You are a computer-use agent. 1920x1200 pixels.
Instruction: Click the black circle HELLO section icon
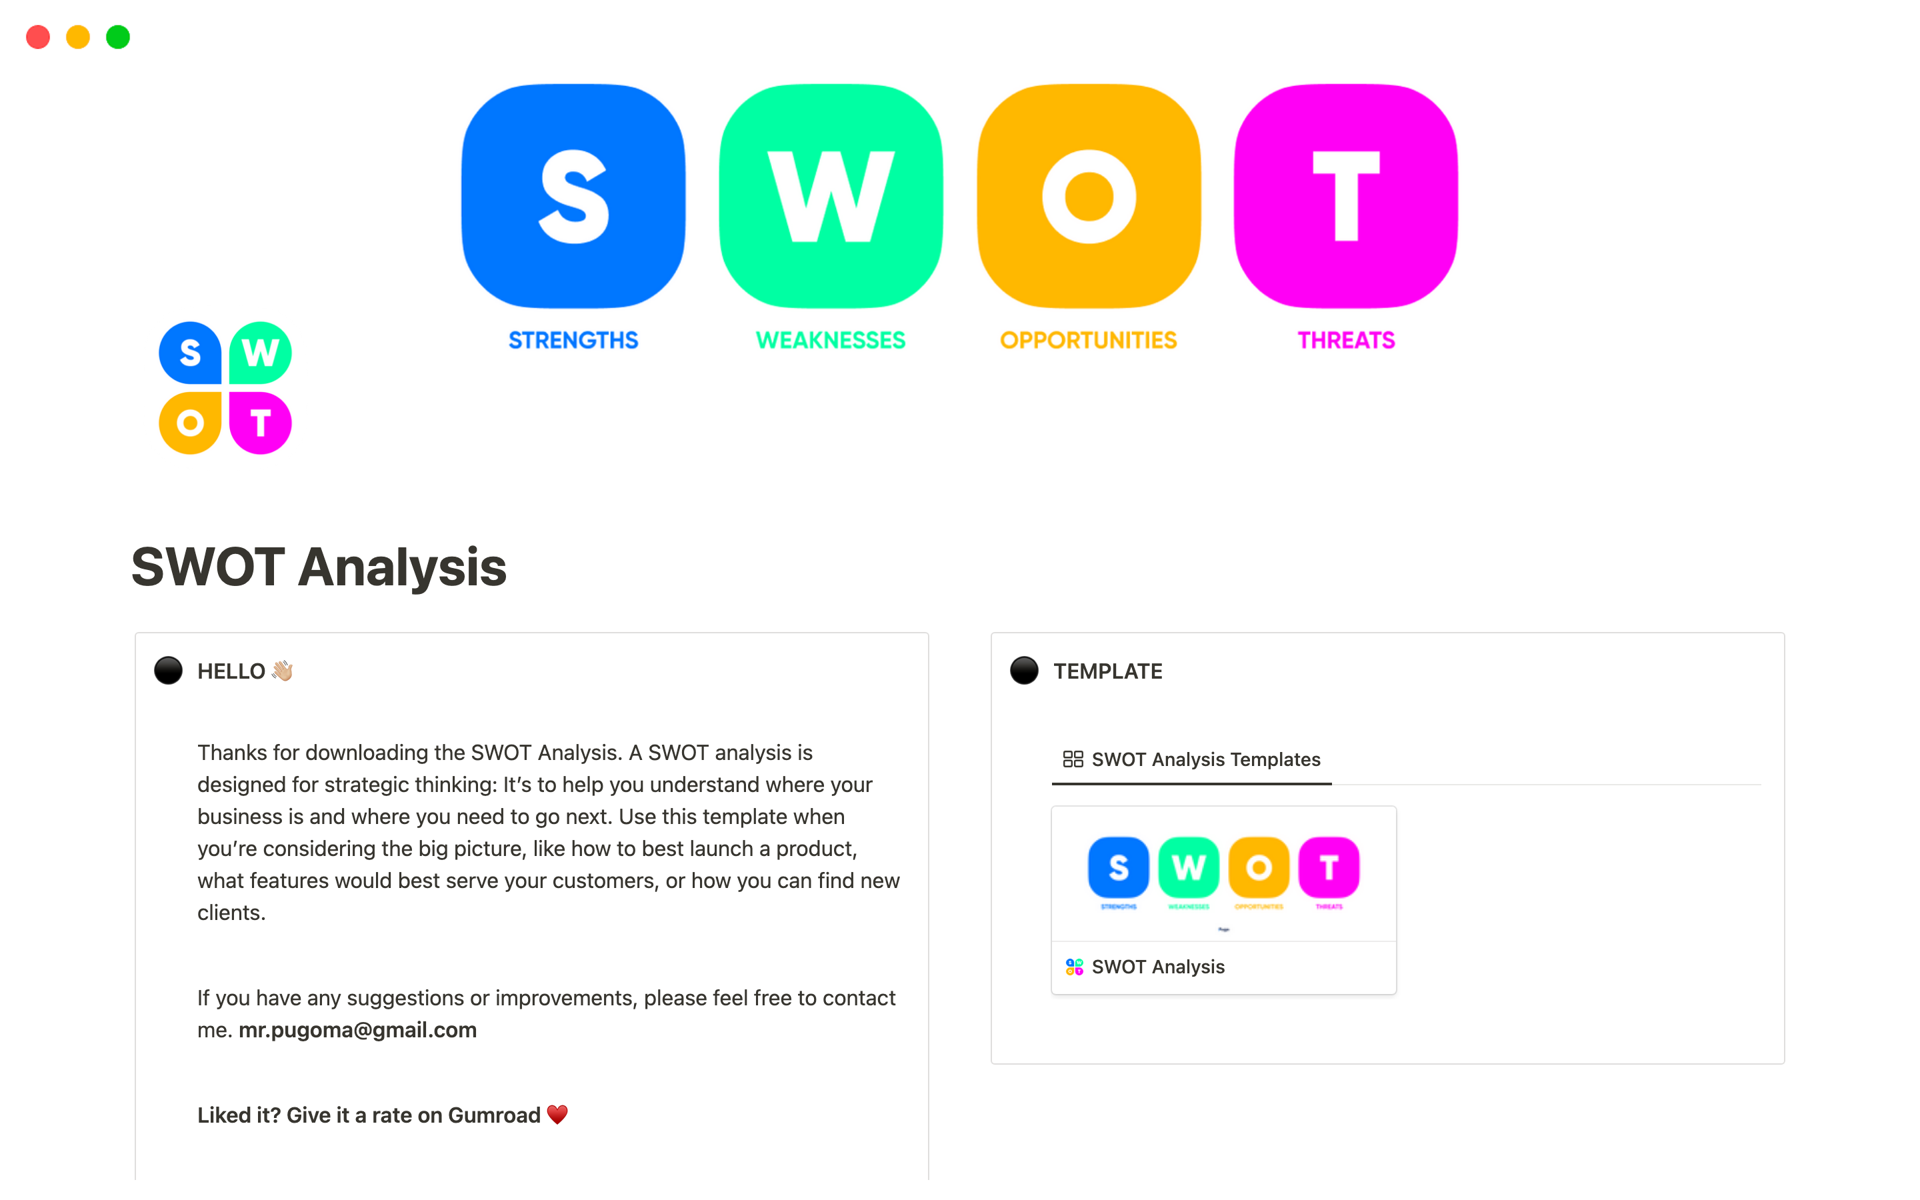tap(169, 671)
